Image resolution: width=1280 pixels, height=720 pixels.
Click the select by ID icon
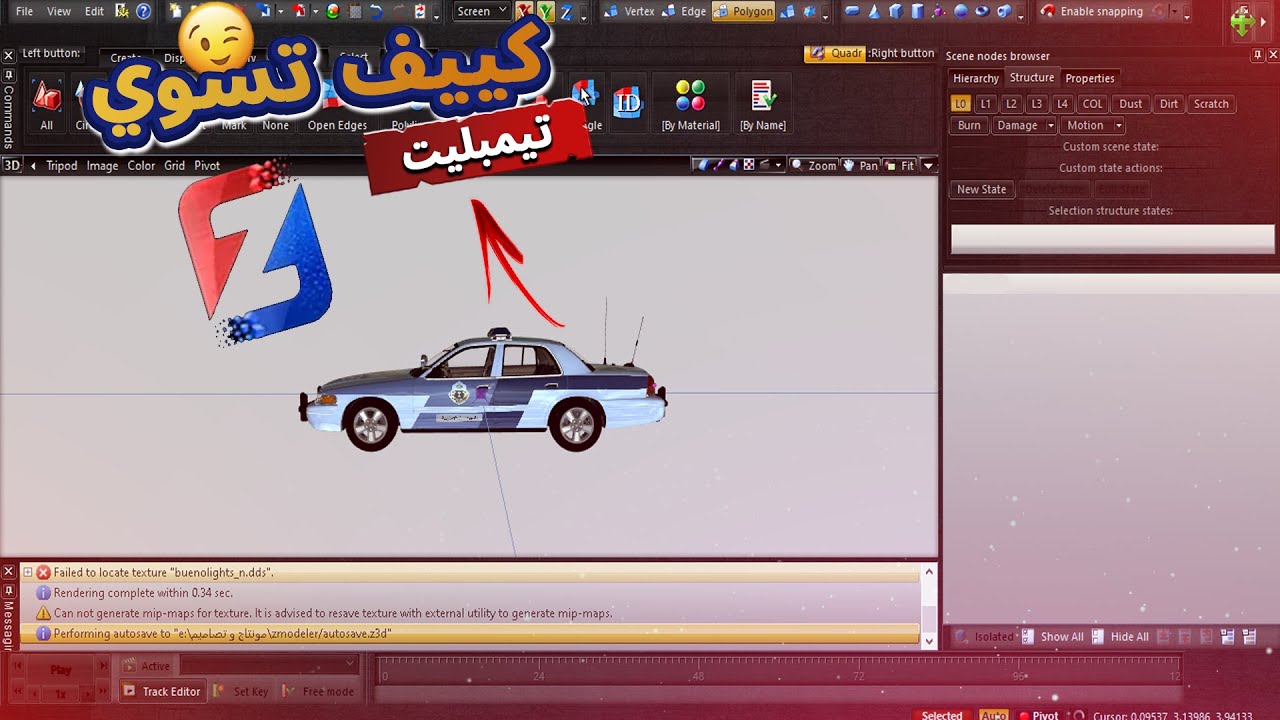click(x=627, y=102)
